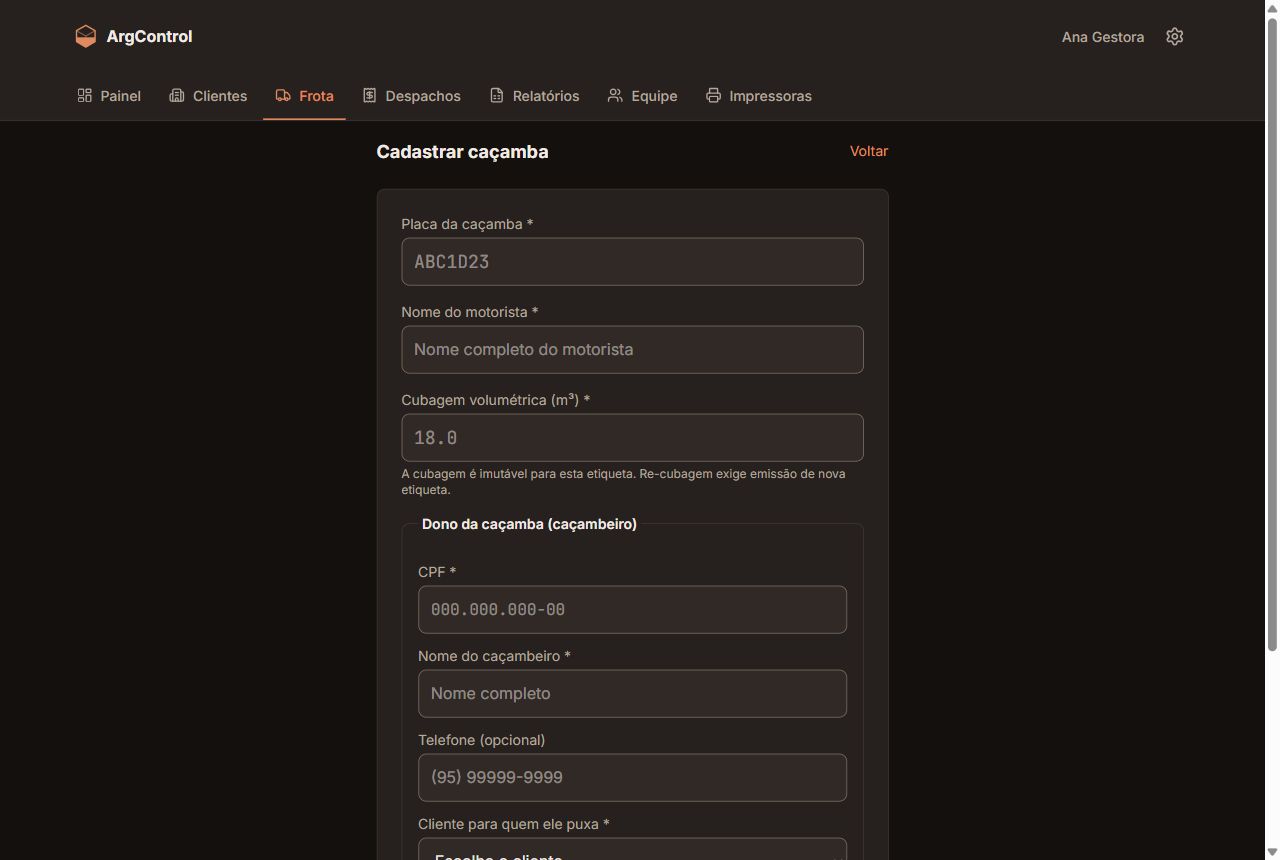The height and width of the screenshot is (860, 1280).
Task: Expand the client selection dropdown
Action: pos(632,849)
